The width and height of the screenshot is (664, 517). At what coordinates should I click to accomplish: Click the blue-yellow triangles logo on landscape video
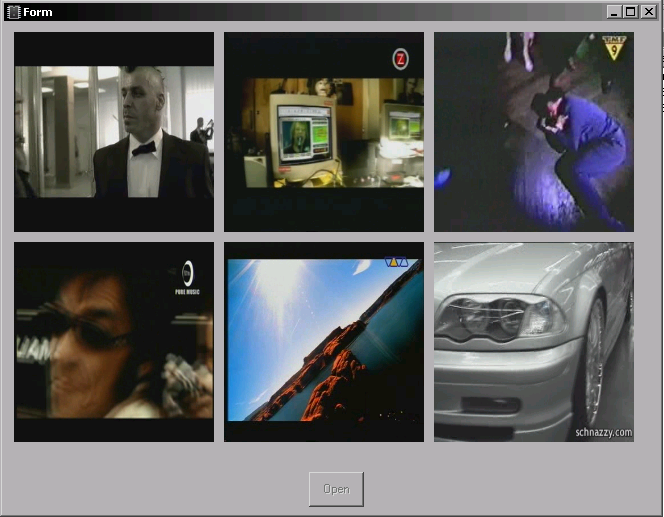point(396,263)
